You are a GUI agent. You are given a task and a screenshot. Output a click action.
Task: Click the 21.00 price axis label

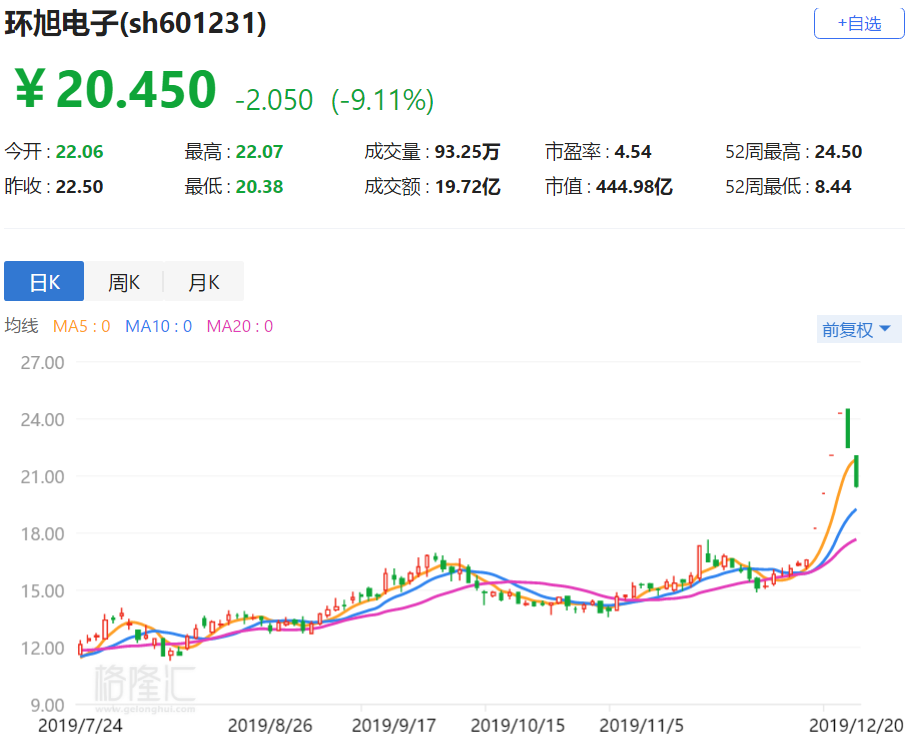(43, 477)
